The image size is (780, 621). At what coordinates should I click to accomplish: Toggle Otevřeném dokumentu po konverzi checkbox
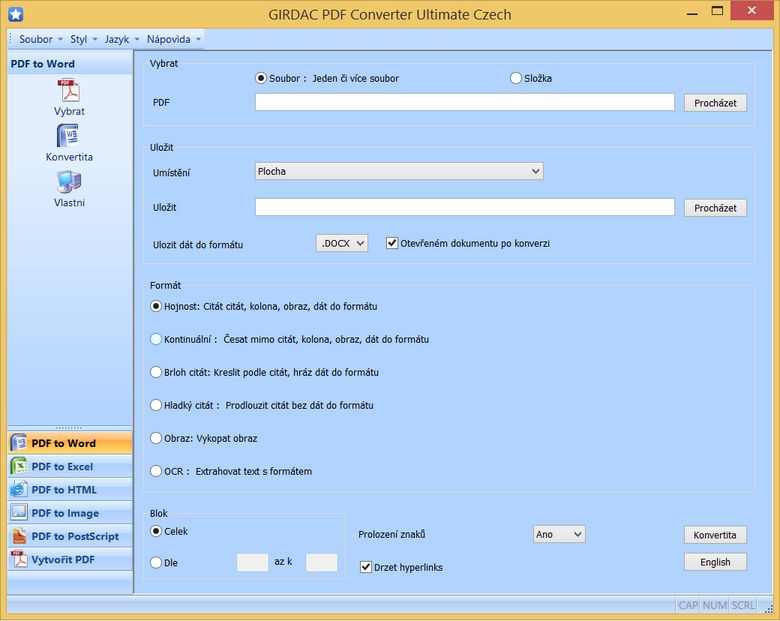click(x=392, y=243)
